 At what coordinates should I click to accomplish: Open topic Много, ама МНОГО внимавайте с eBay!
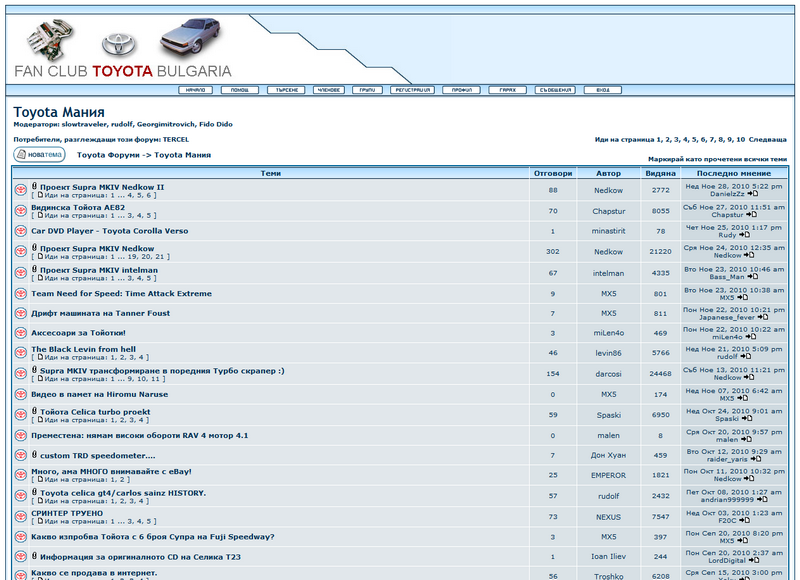pos(111,471)
